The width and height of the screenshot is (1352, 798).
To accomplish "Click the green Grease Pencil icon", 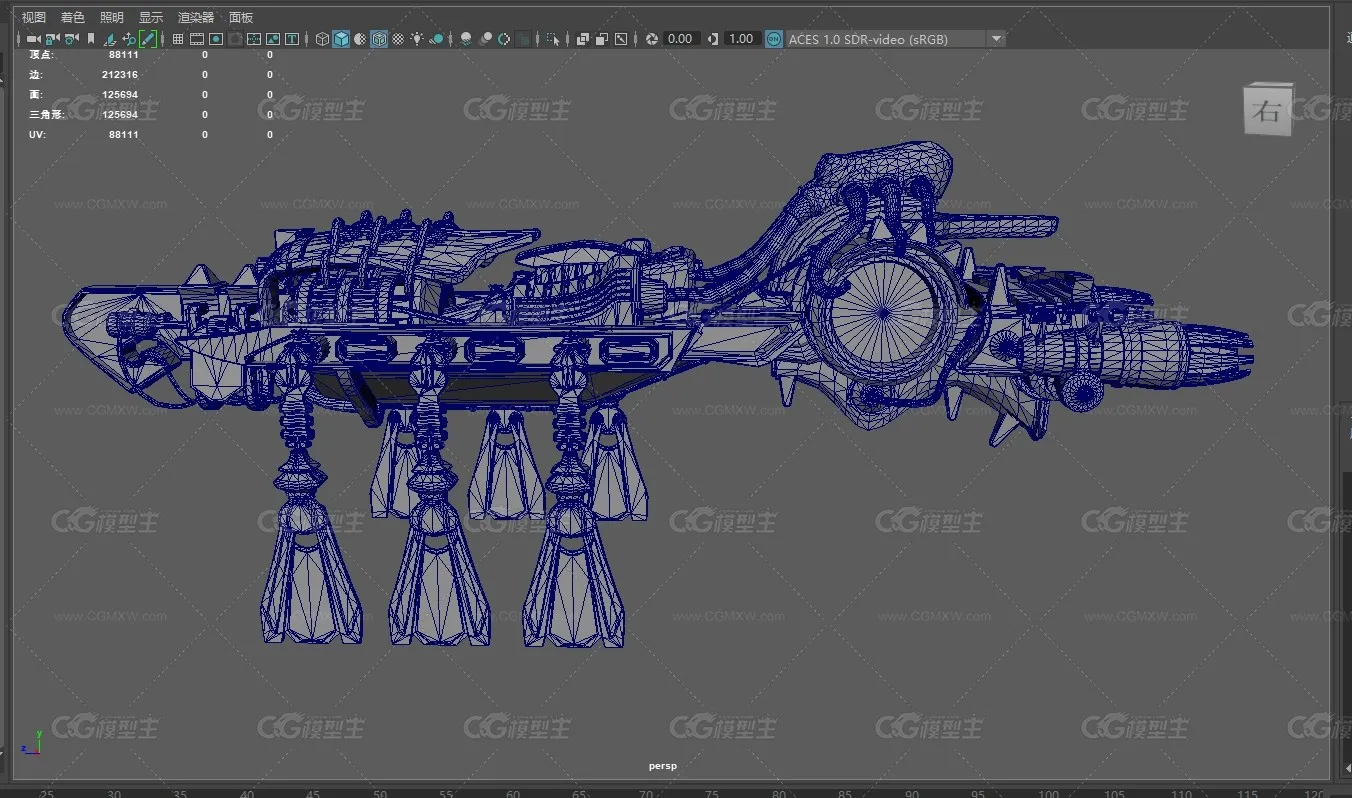I will tap(148, 39).
